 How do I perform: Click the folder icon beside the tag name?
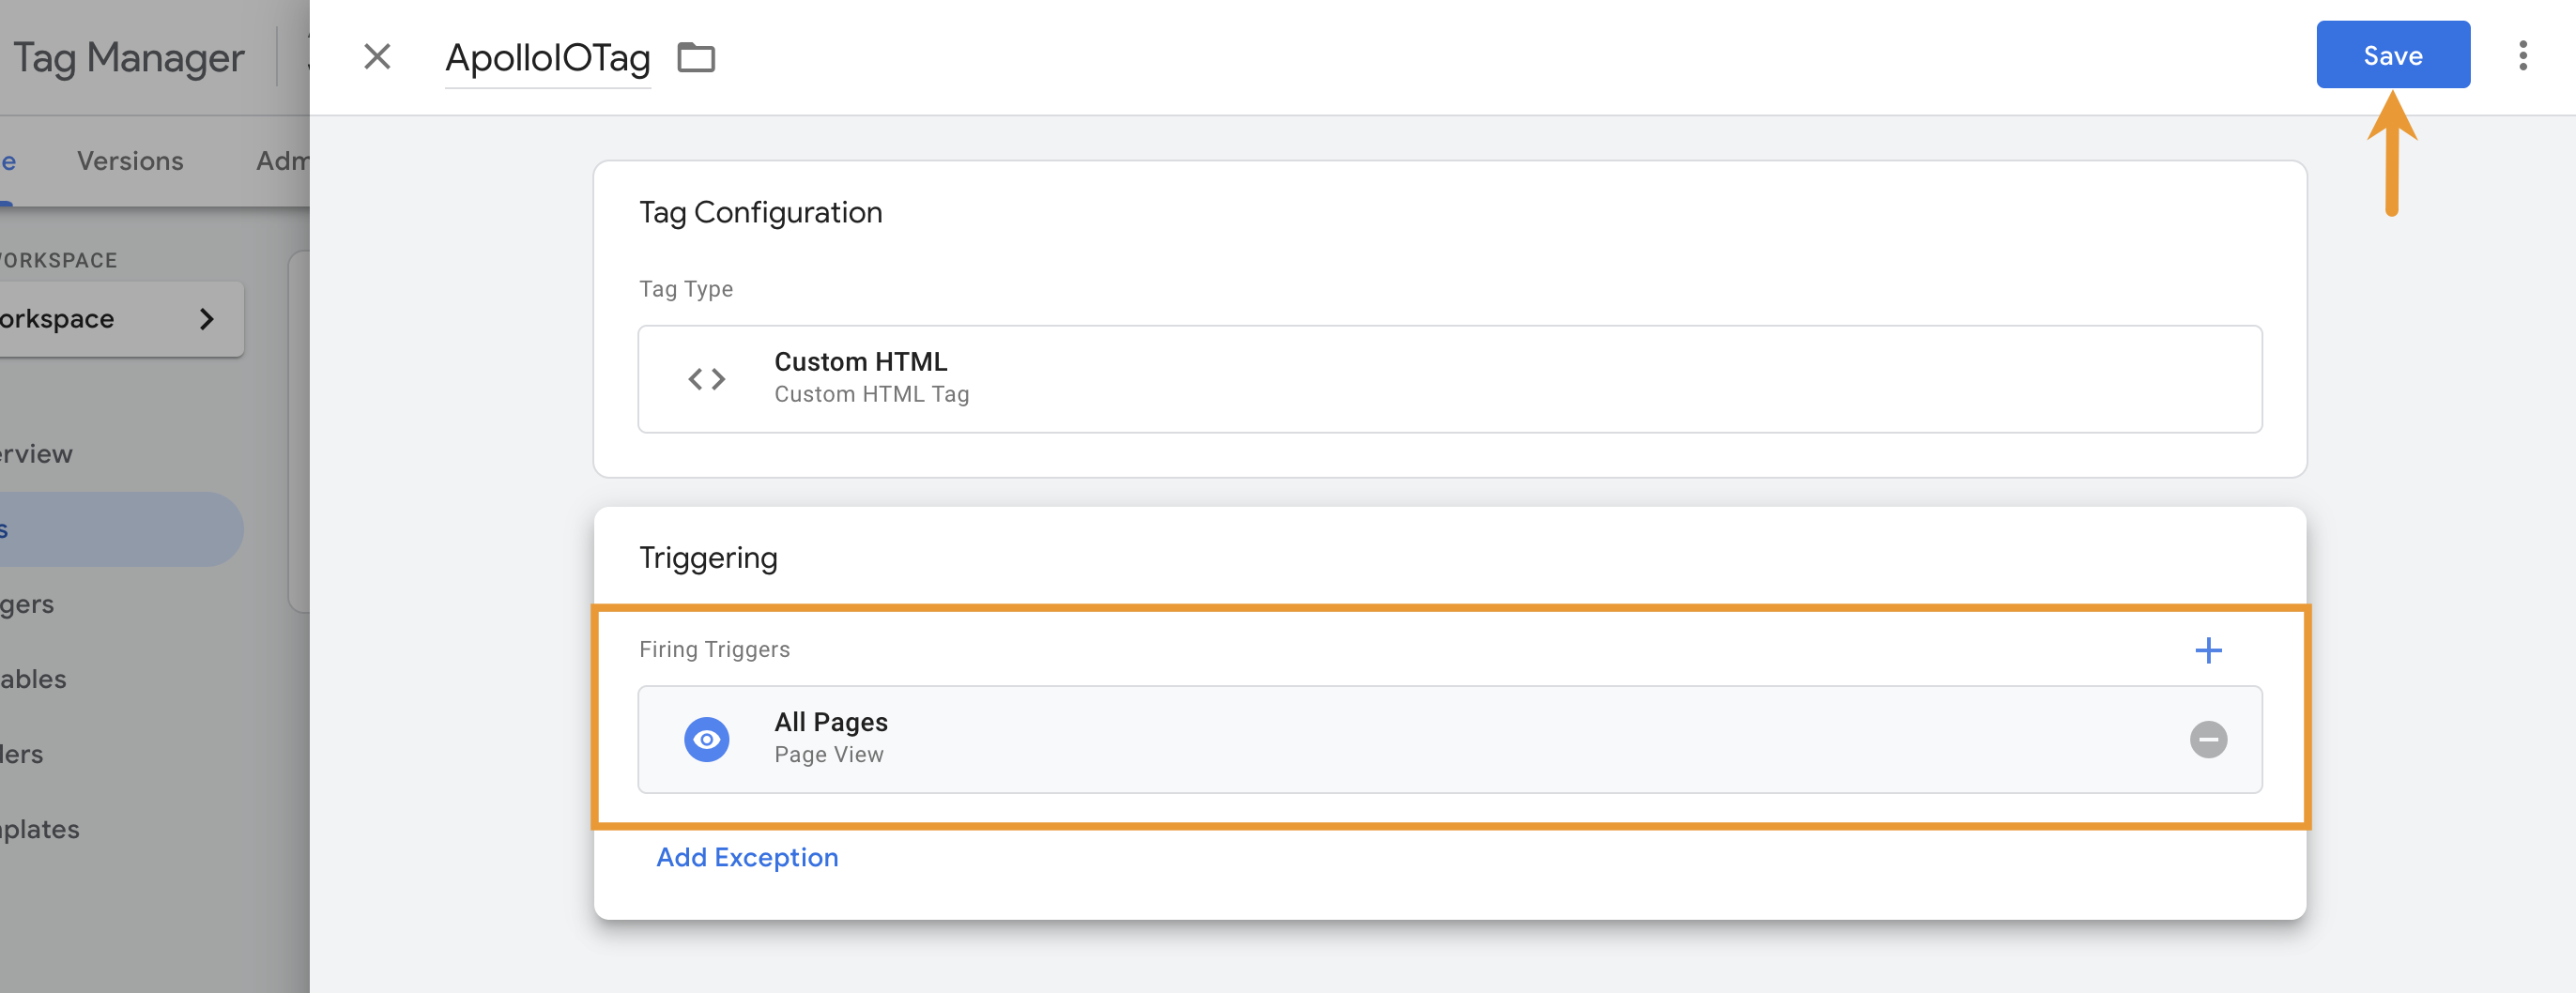coord(696,58)
